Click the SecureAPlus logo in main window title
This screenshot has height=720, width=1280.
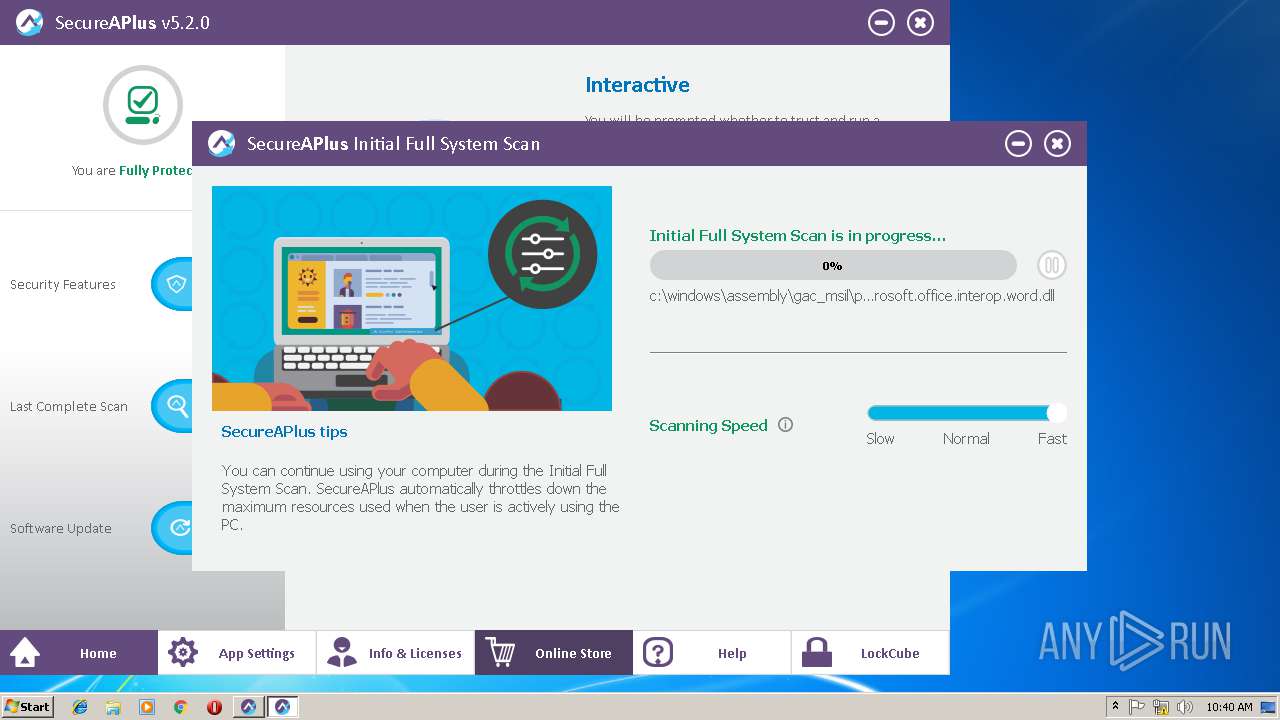[x=29, y=22]
